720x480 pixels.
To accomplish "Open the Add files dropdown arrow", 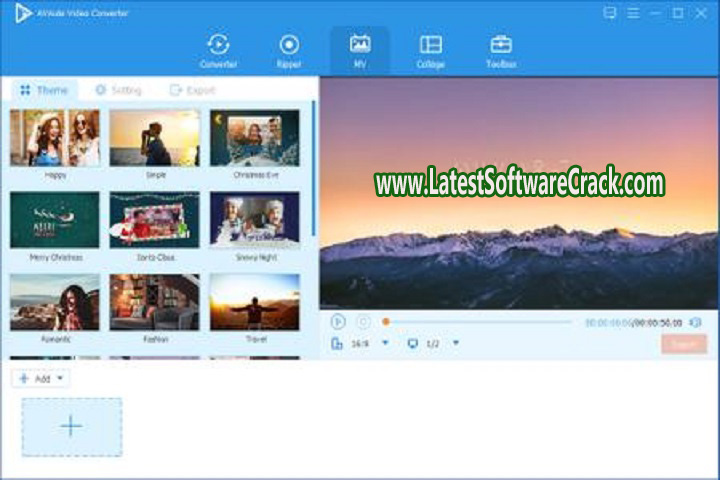I will click(x=61, y=379).
